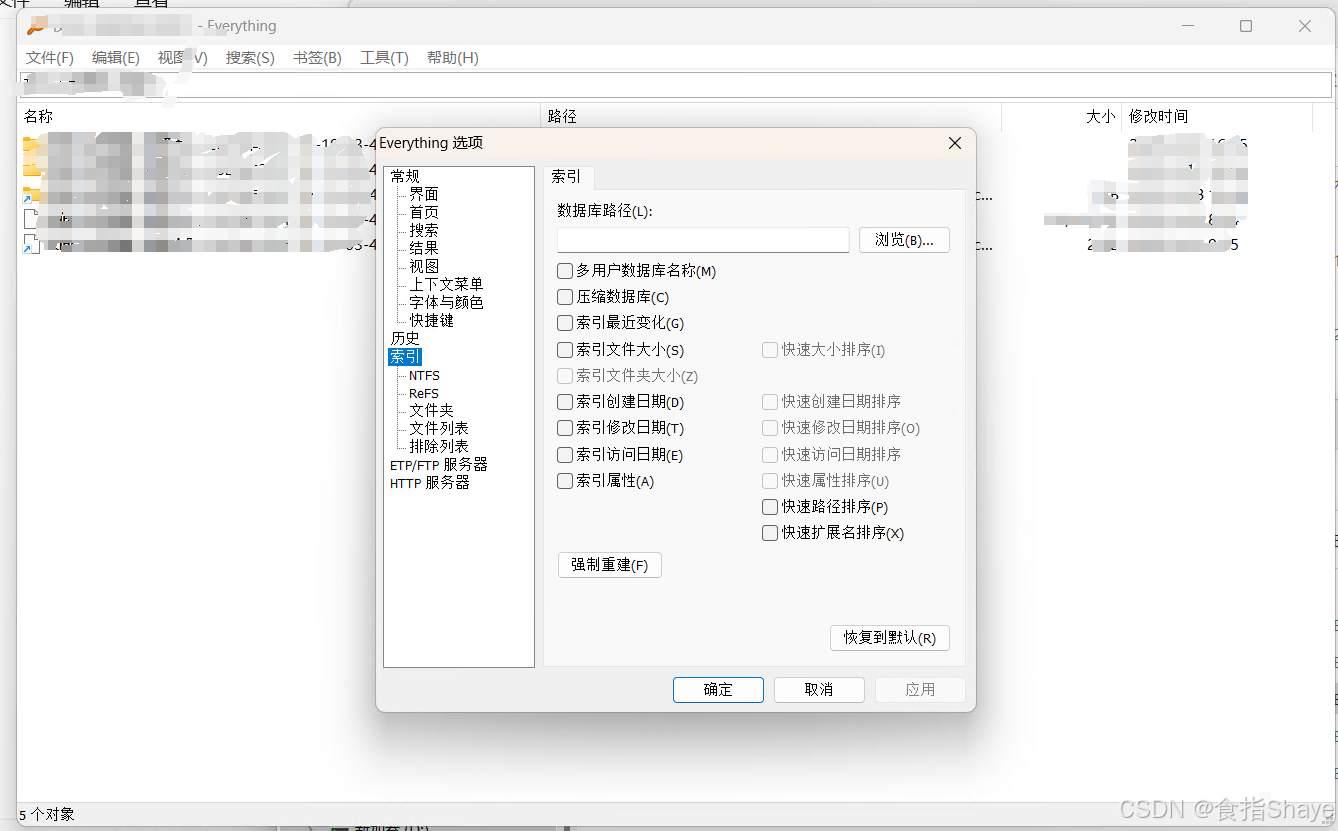Click the Everything main search box
Viewport: 1338px width, 831px height.
pyautogui.click(x=675, y=84)
